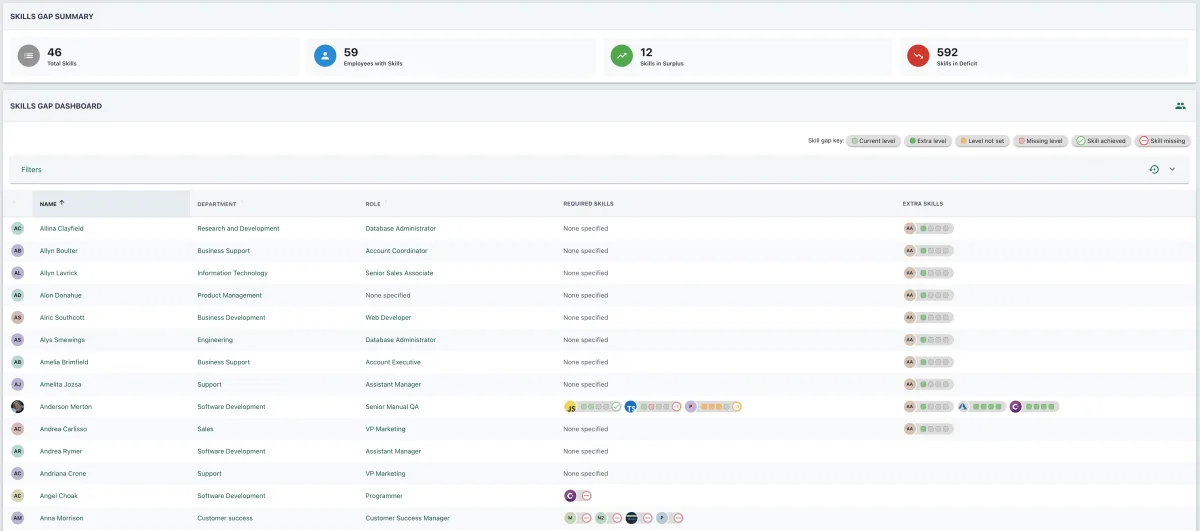Click the Filters label
1200x531 pixels.
pos(31,170)
